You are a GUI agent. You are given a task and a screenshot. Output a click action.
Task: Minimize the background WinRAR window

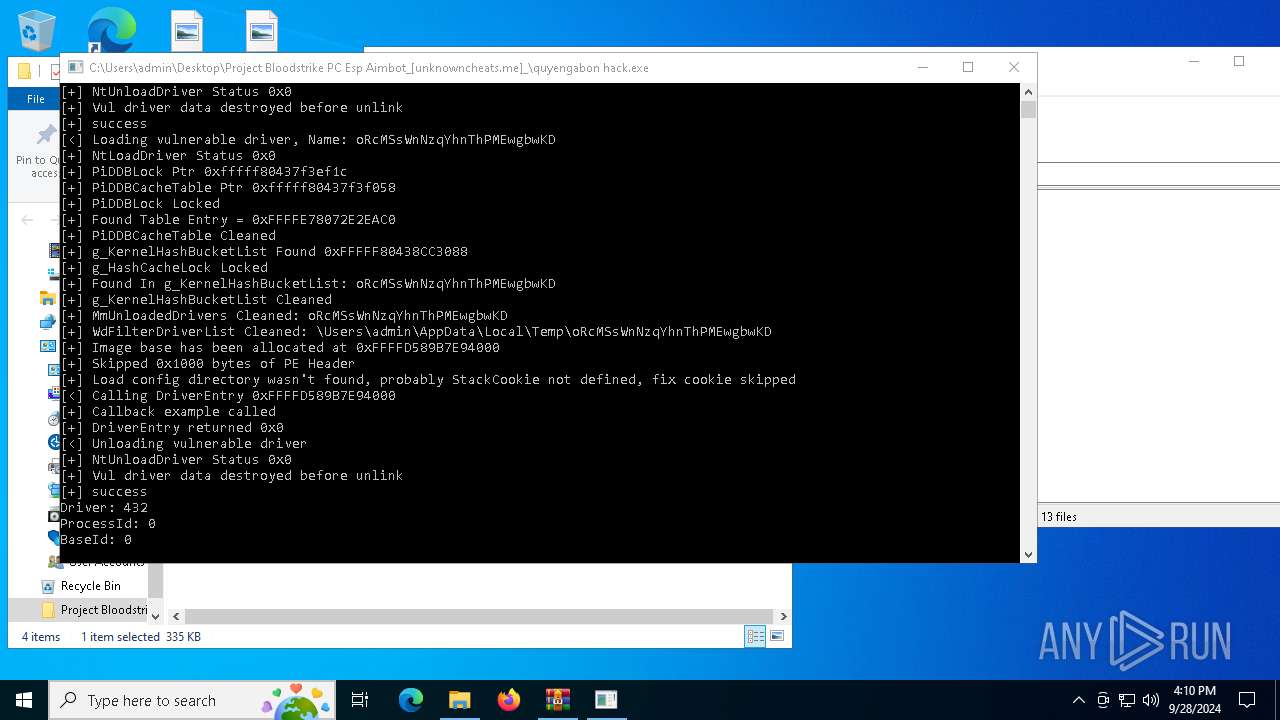click(x=1194, y=61)
